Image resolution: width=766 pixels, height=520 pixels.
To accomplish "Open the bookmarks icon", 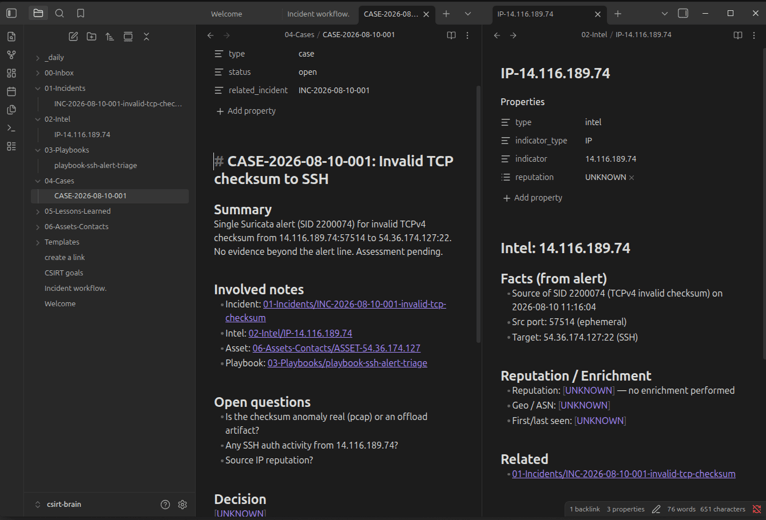I will [81, 13].
